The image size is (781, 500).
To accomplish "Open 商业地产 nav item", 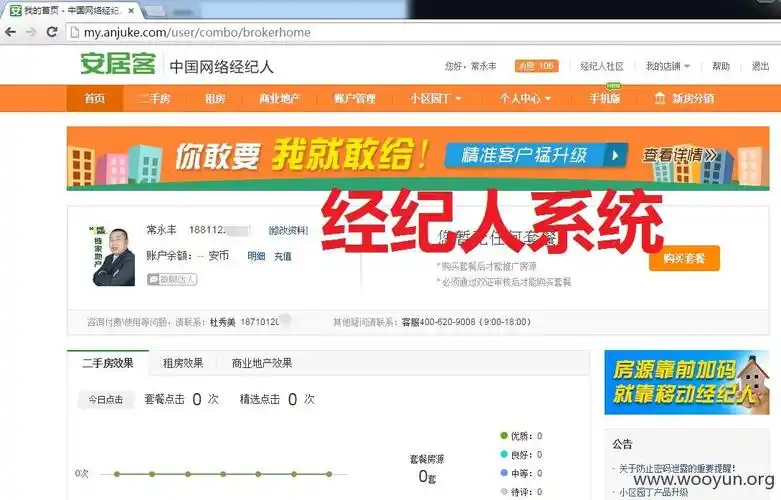I will pyautogui.click(x=279, y=98).
